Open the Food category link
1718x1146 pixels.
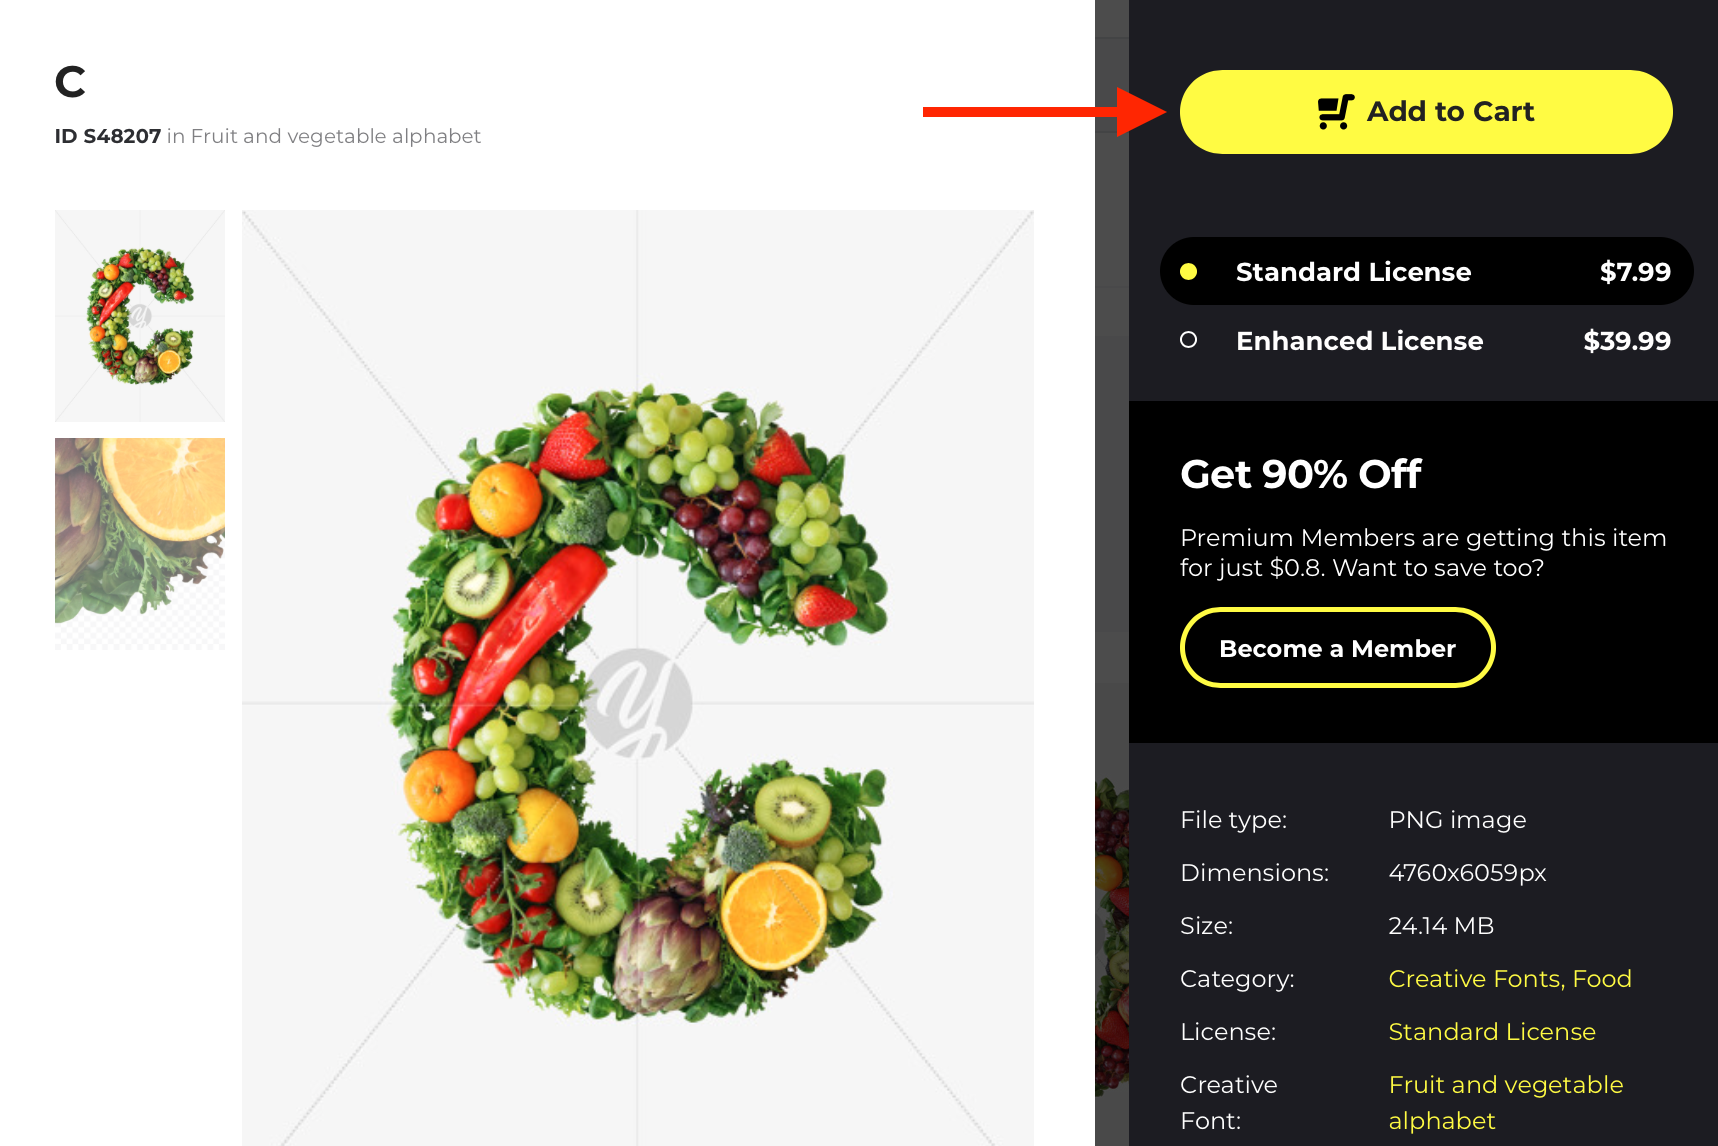[x=1602, y=979]
